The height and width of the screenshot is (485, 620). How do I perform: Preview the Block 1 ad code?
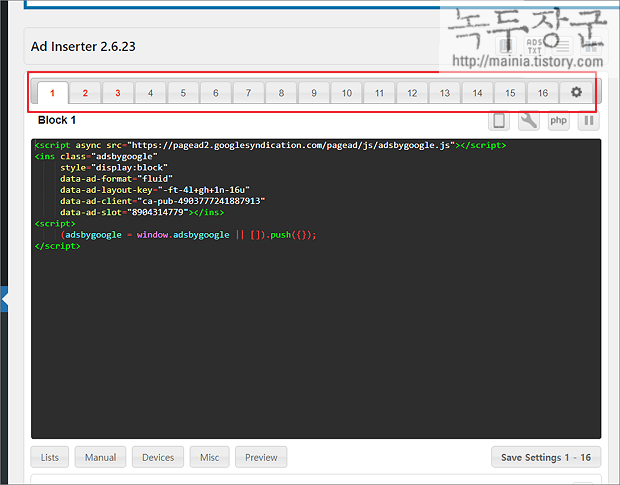(261, 457)
